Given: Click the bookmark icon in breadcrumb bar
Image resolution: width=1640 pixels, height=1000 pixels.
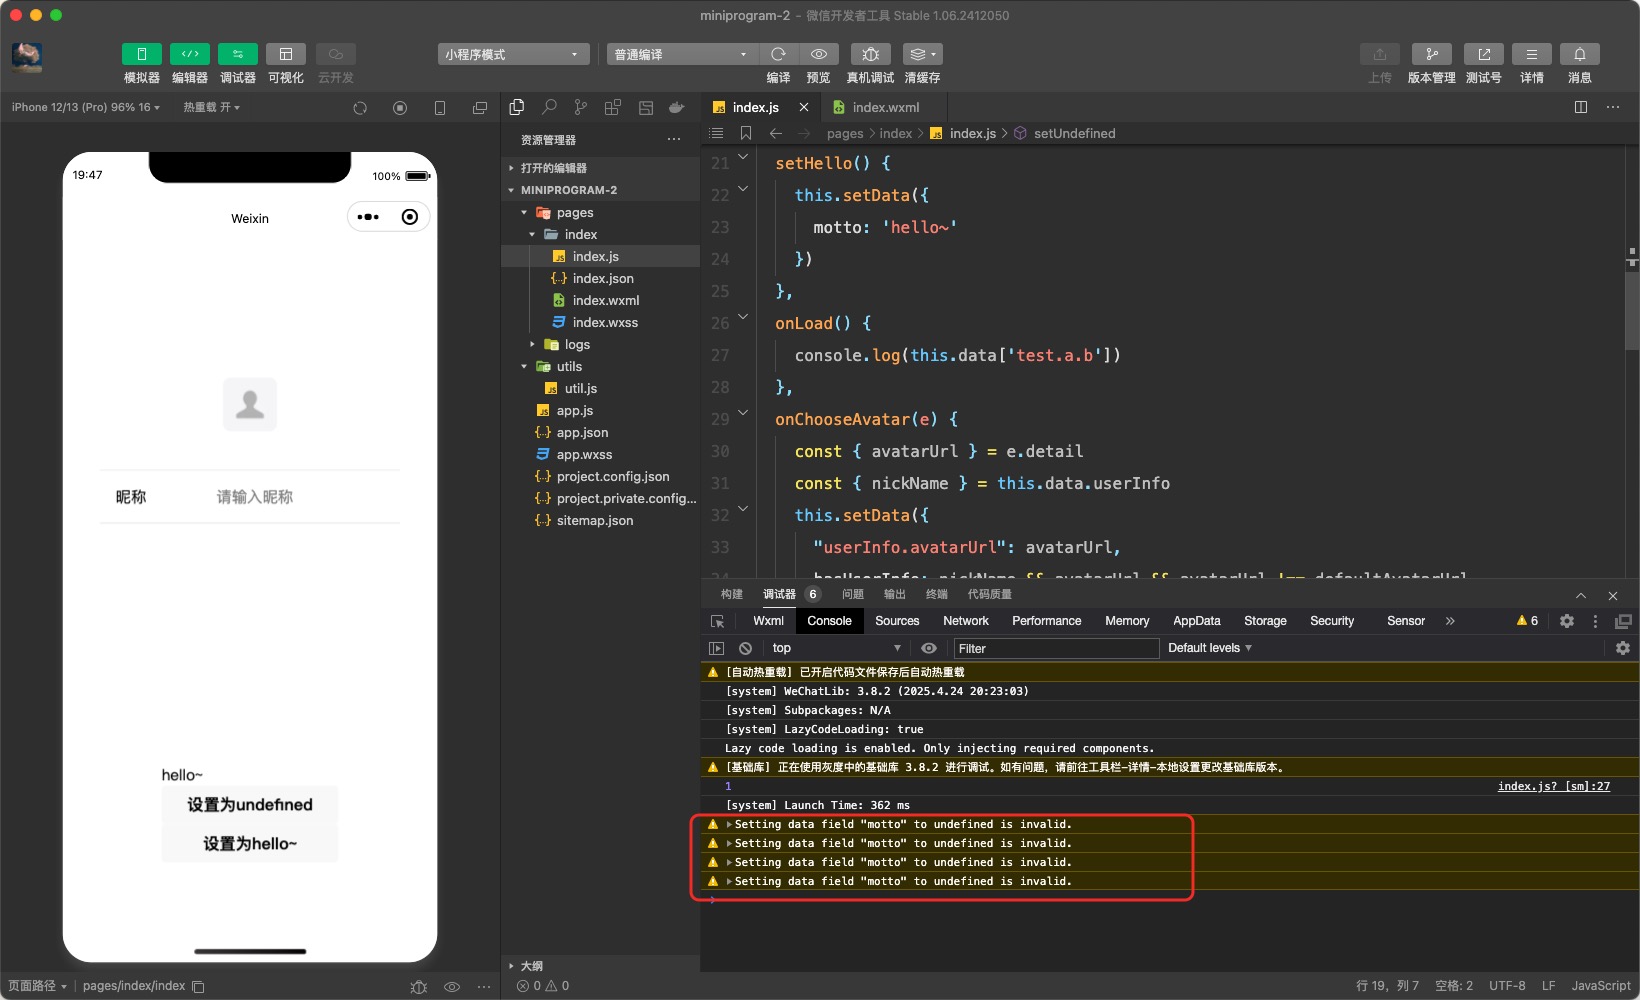Looking at the screenshot, I should pos(746,133).
